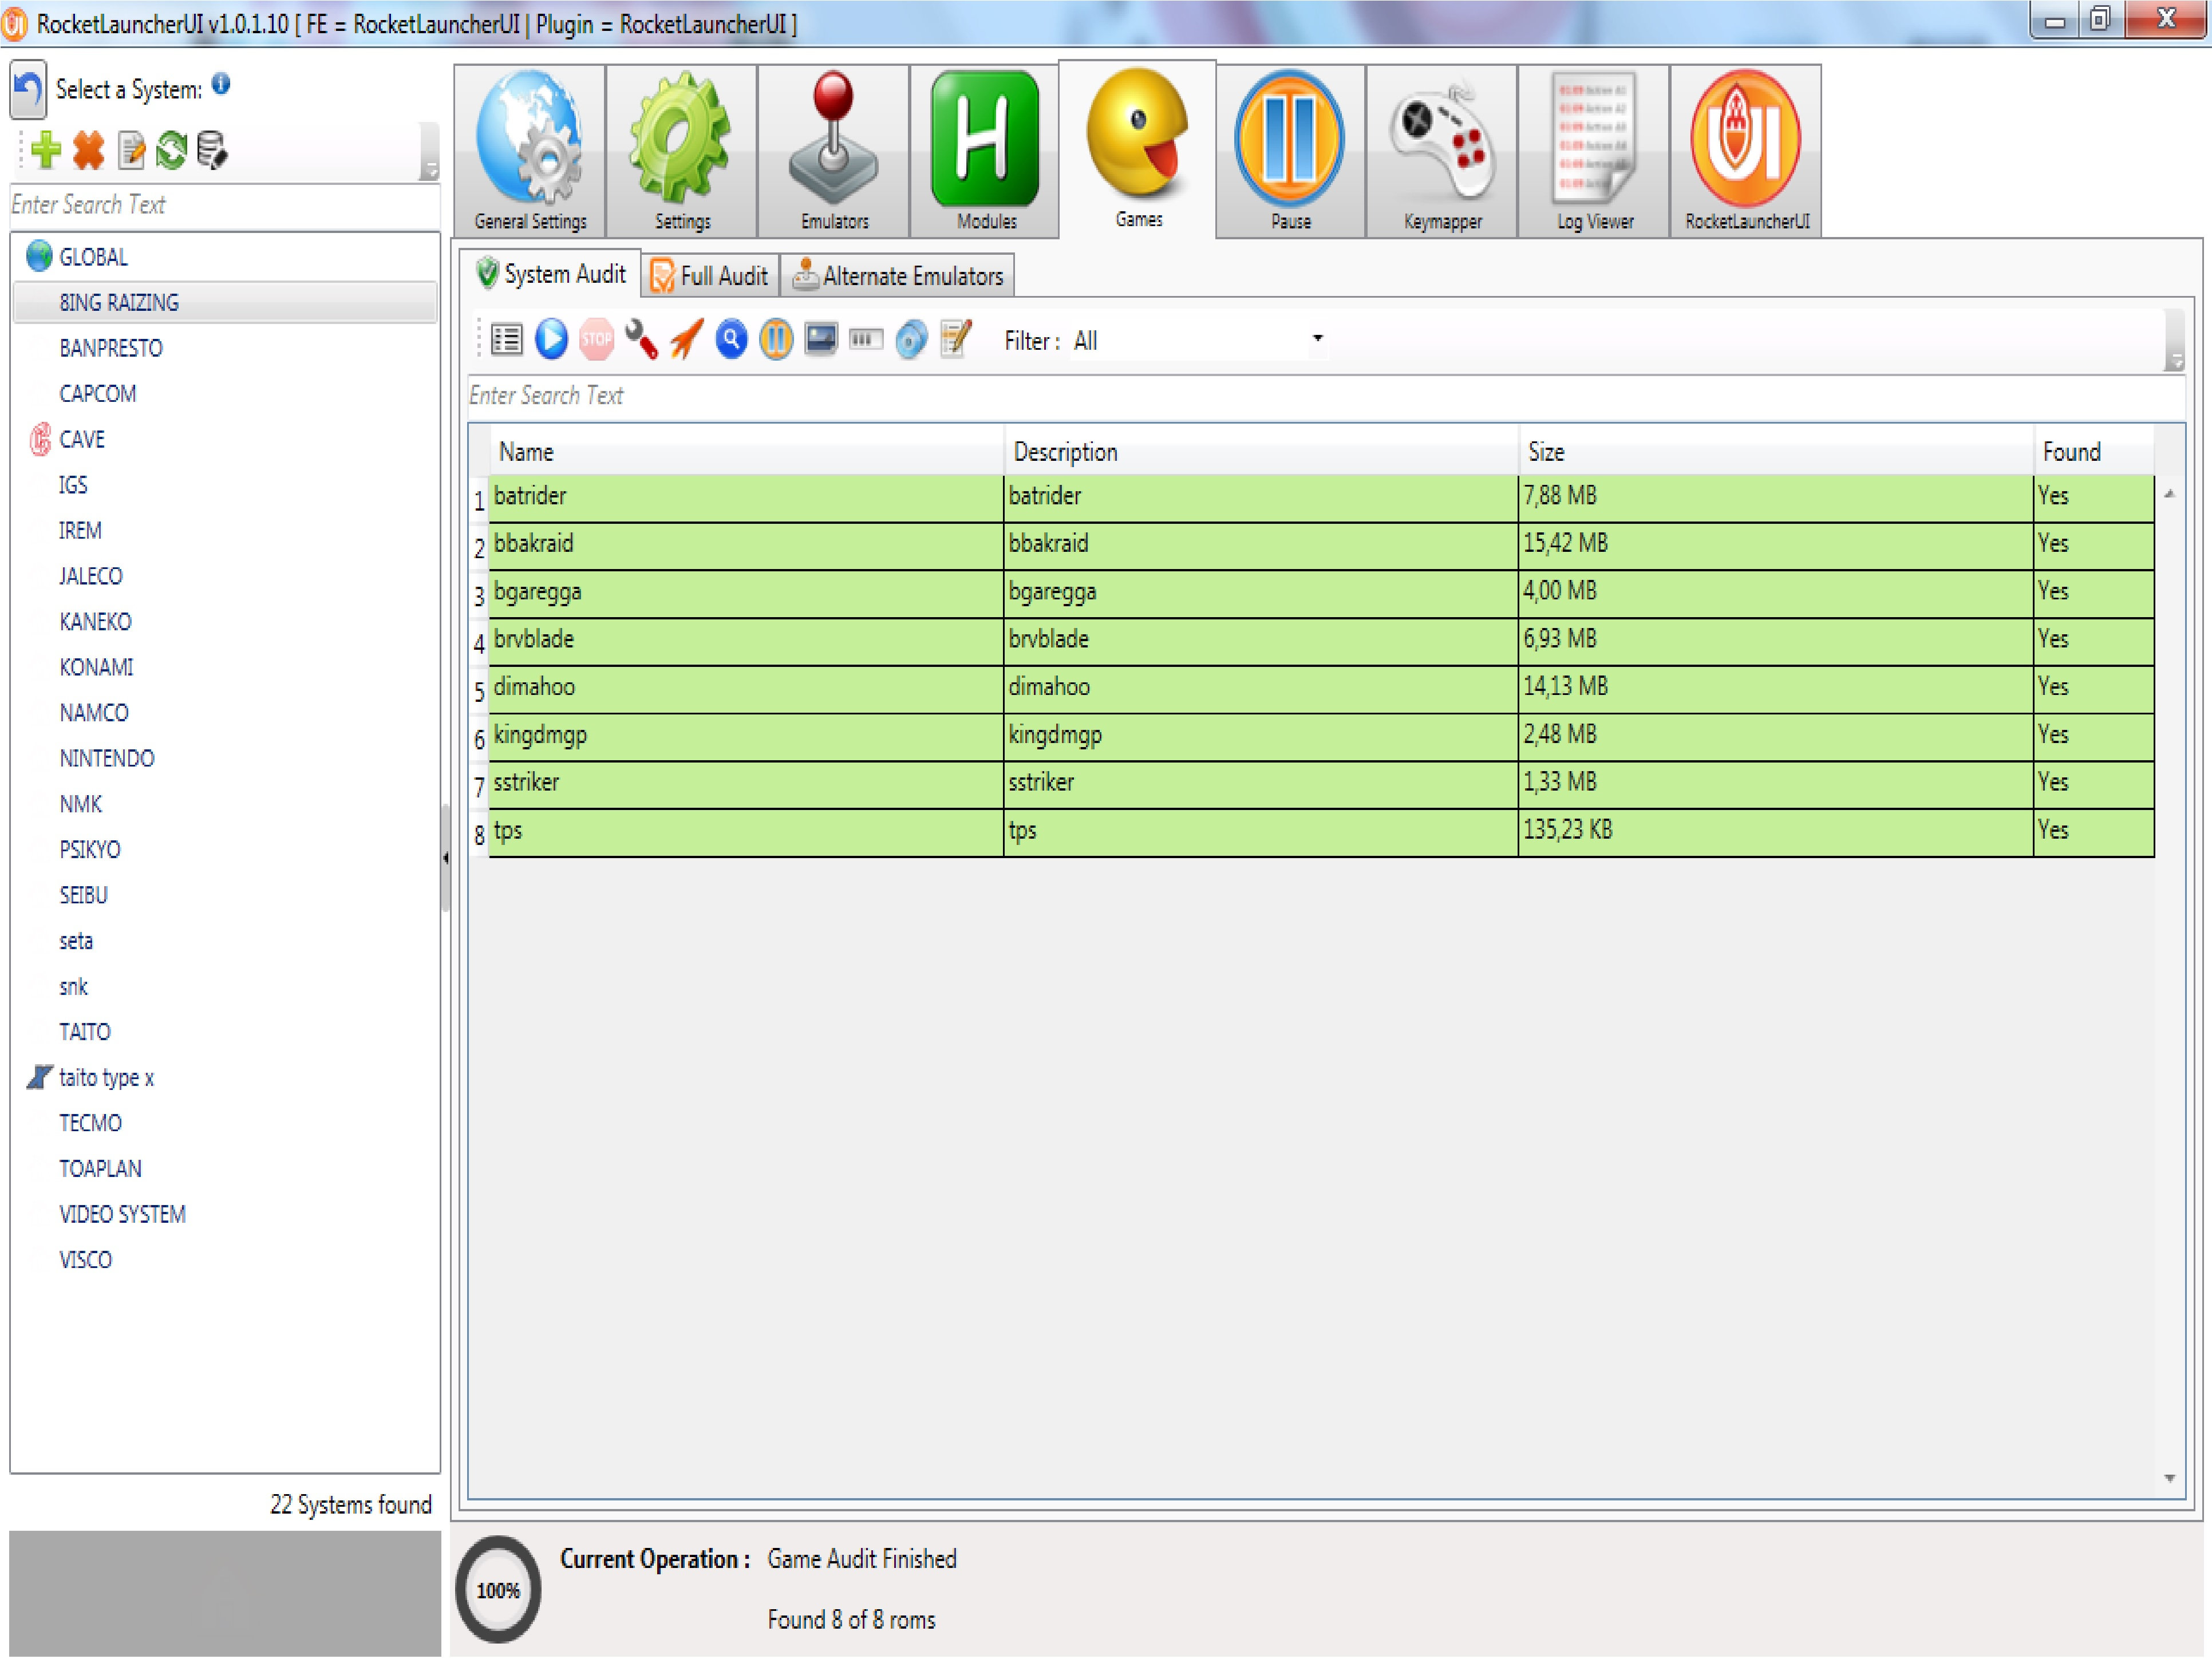Sort table by Size column header
The height and width of the screenshot is (1659, 2212).
[x=1776, y=452]
